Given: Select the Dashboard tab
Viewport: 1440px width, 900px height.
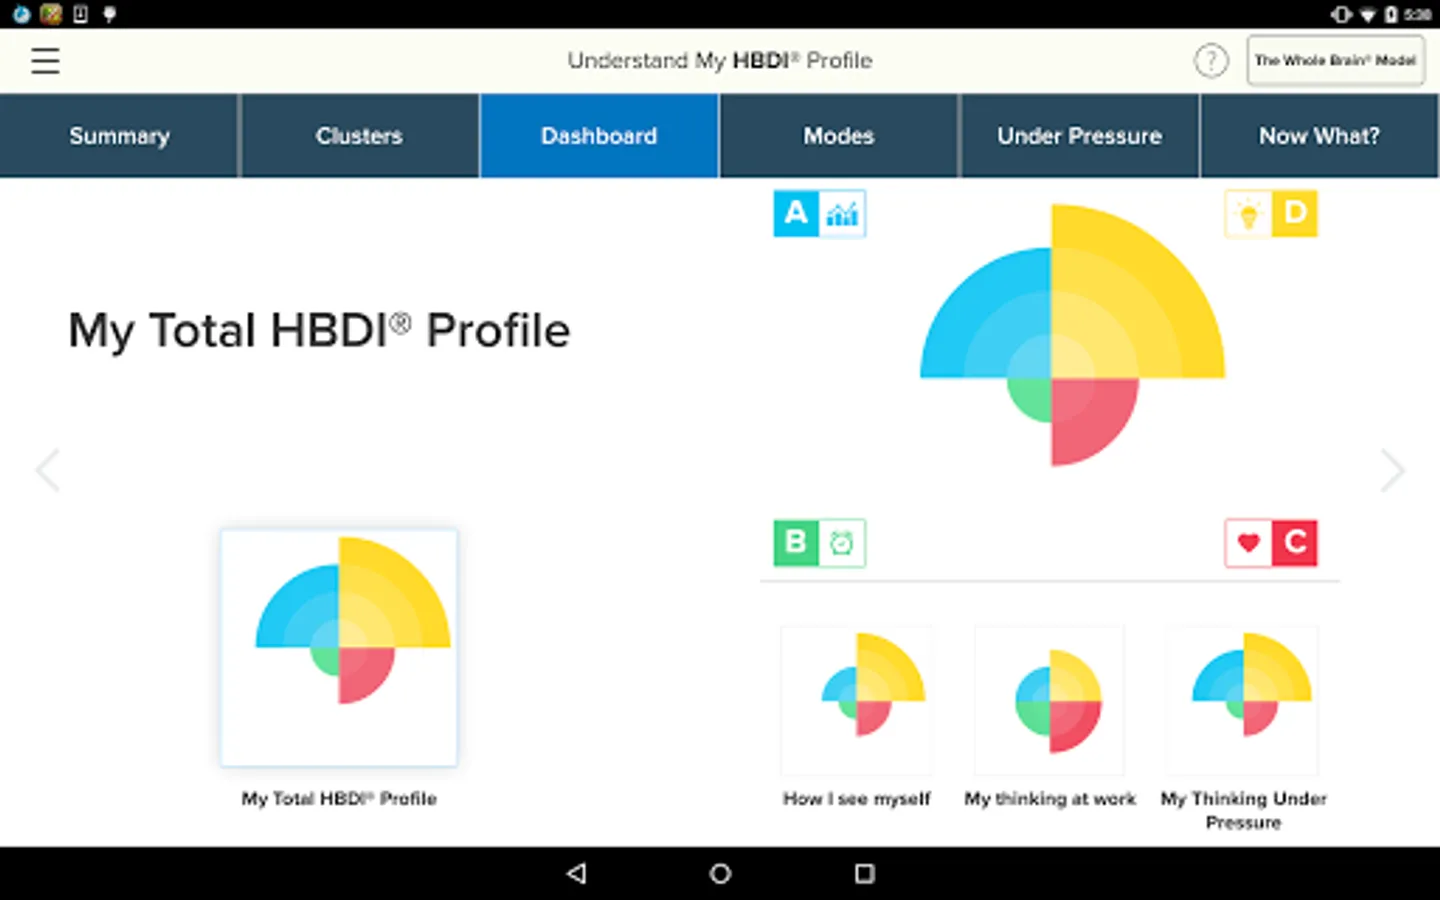Looking at the screenshot, I should coord(599,136).
